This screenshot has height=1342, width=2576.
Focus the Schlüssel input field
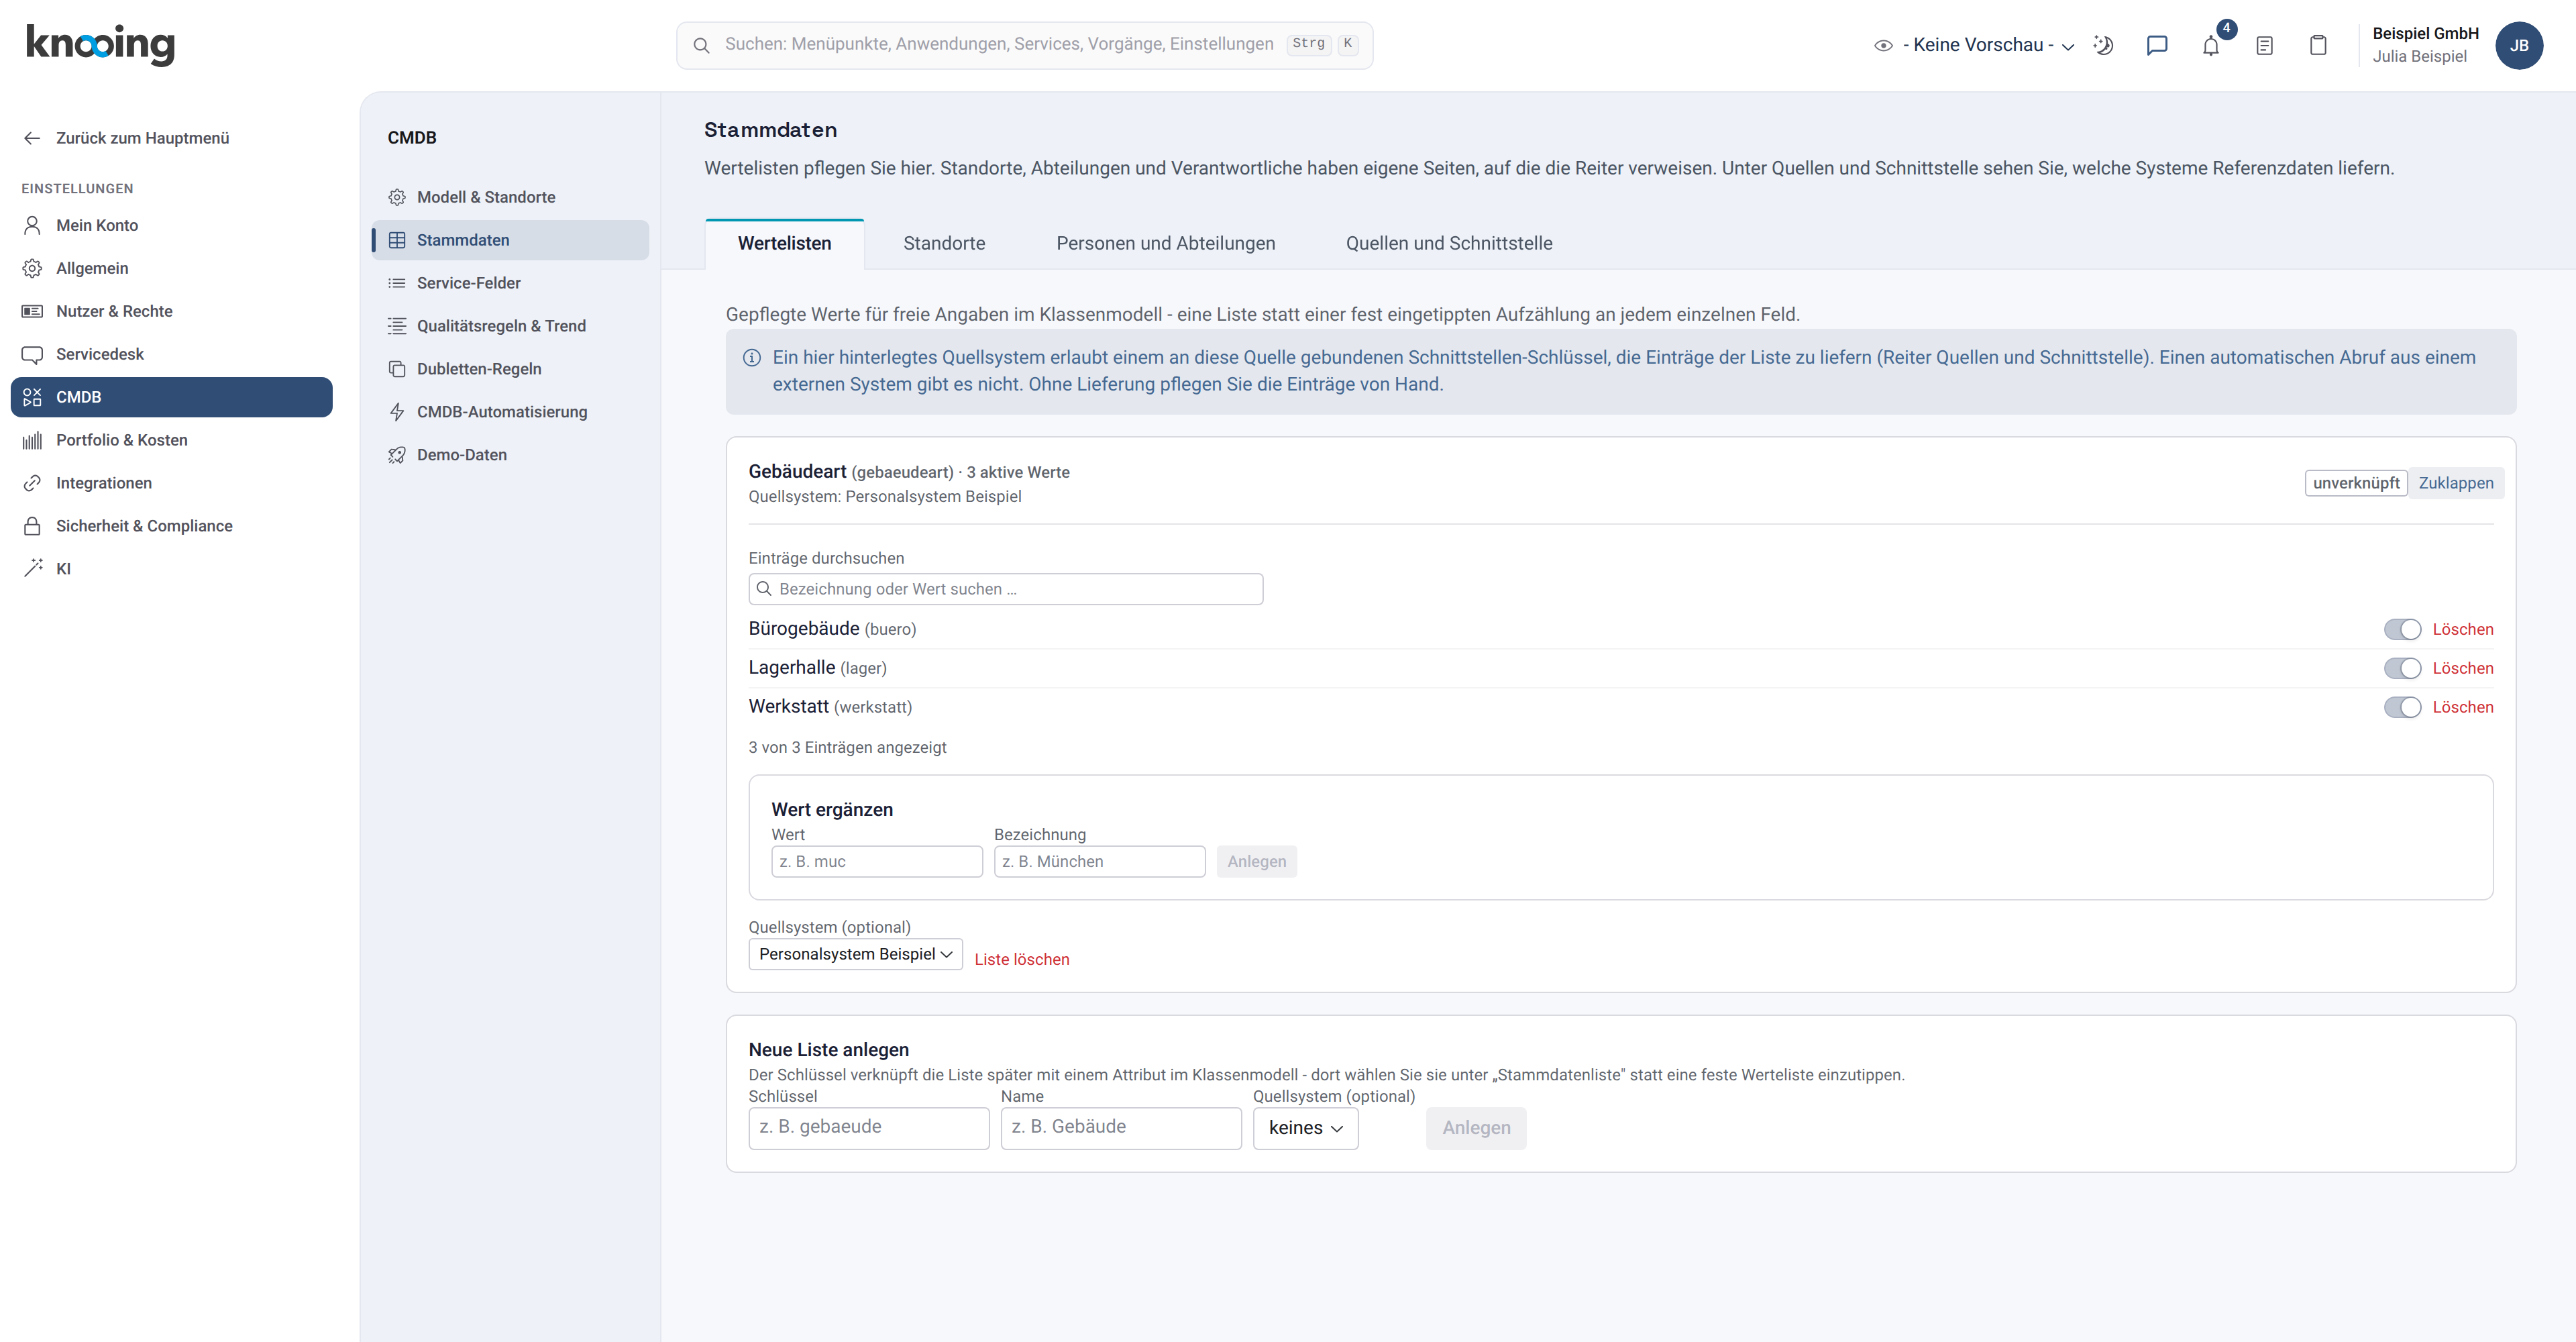868,1128
